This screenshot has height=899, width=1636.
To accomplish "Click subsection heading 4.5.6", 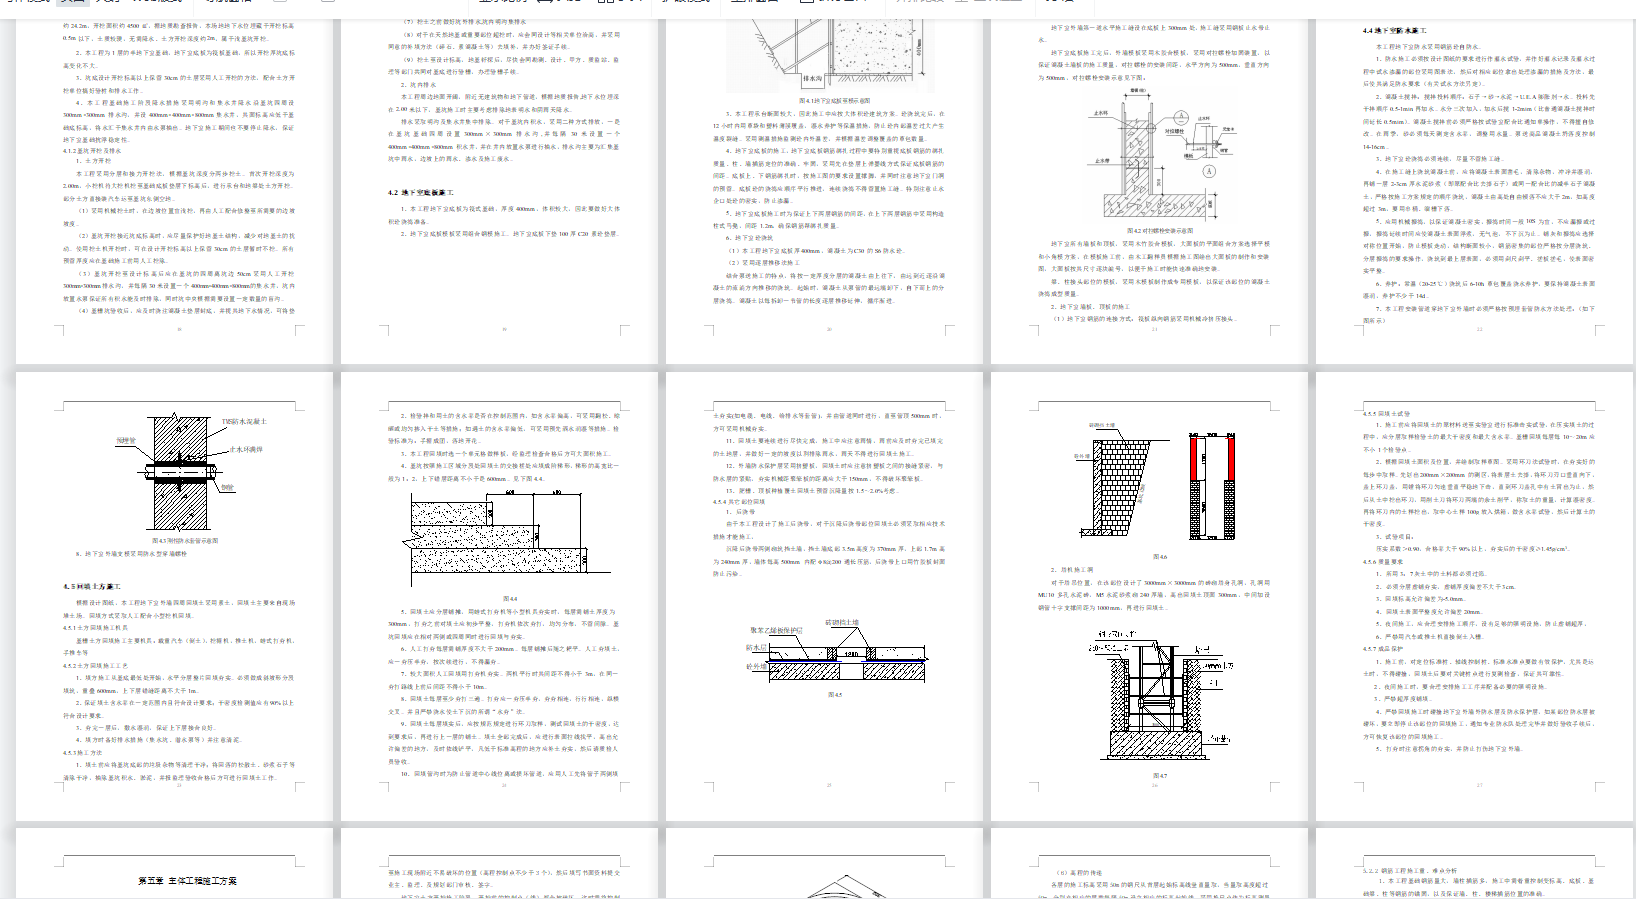I will pos(1384,562).
